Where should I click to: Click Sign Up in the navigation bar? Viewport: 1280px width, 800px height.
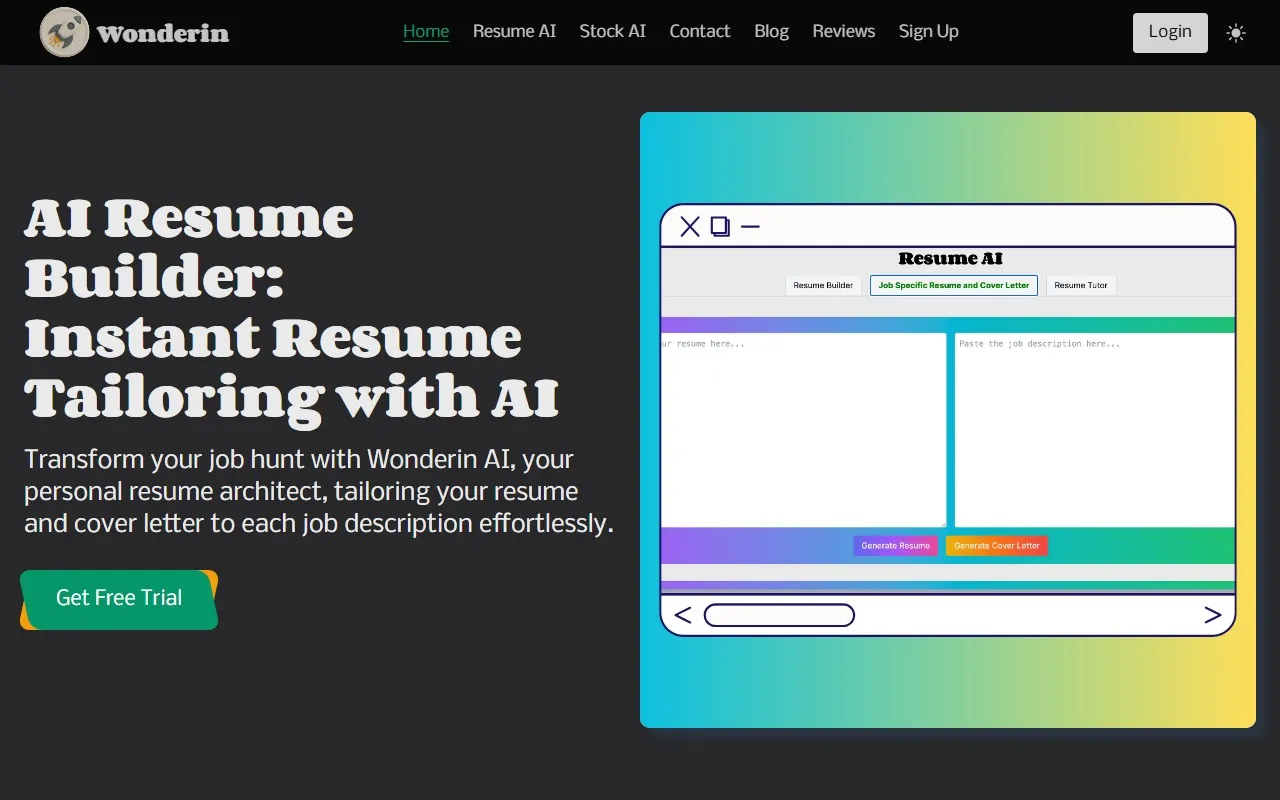(928, 31)
